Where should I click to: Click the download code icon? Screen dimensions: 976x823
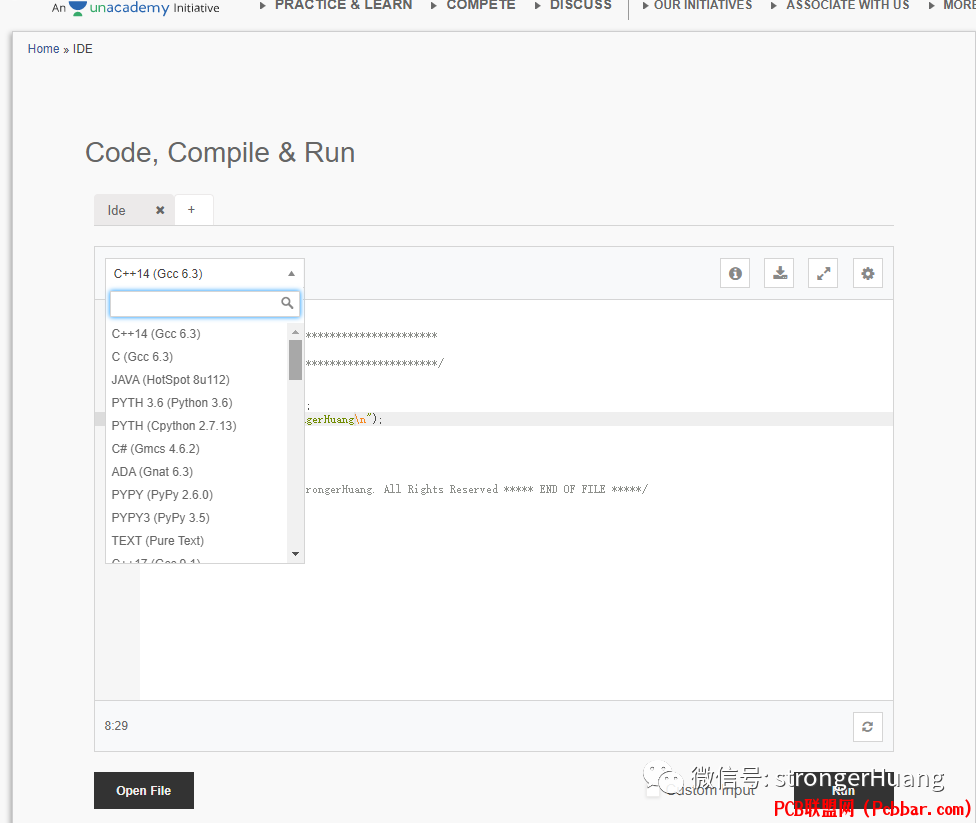779,273
